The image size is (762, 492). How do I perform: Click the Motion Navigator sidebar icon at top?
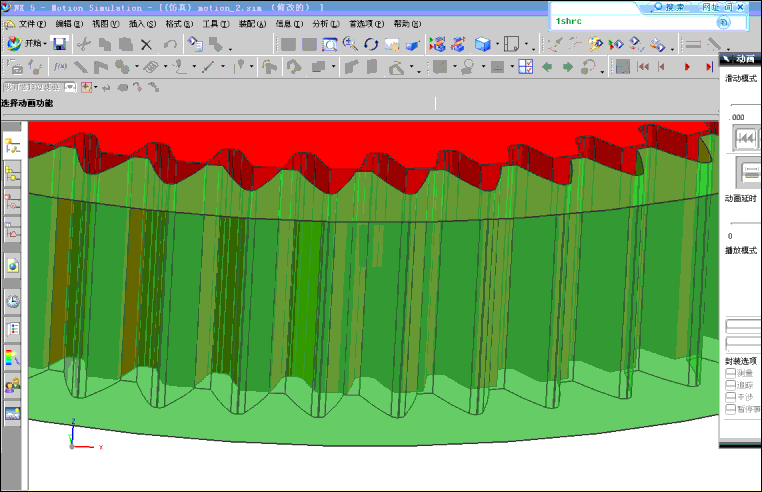tap(12, 146)
